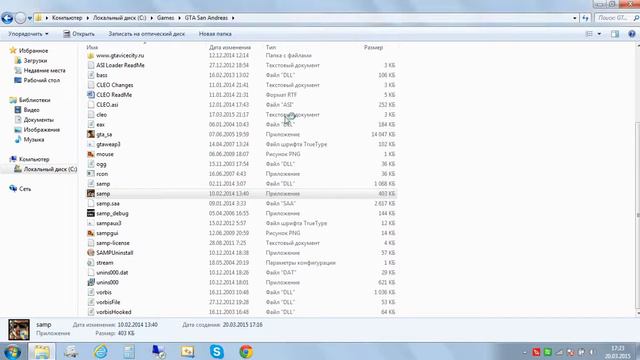
Task: Create a folder with Новая папка
Action: pos(215,34)
